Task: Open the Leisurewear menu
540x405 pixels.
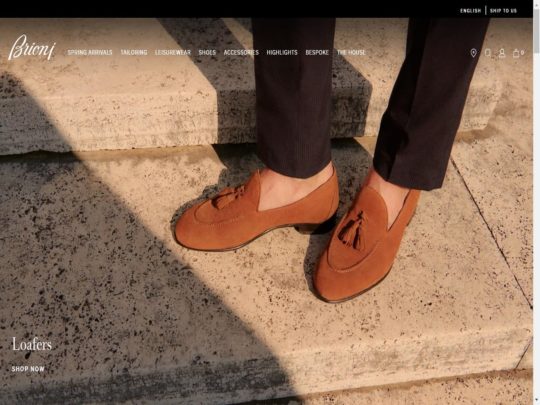Action: click(173, 52)
